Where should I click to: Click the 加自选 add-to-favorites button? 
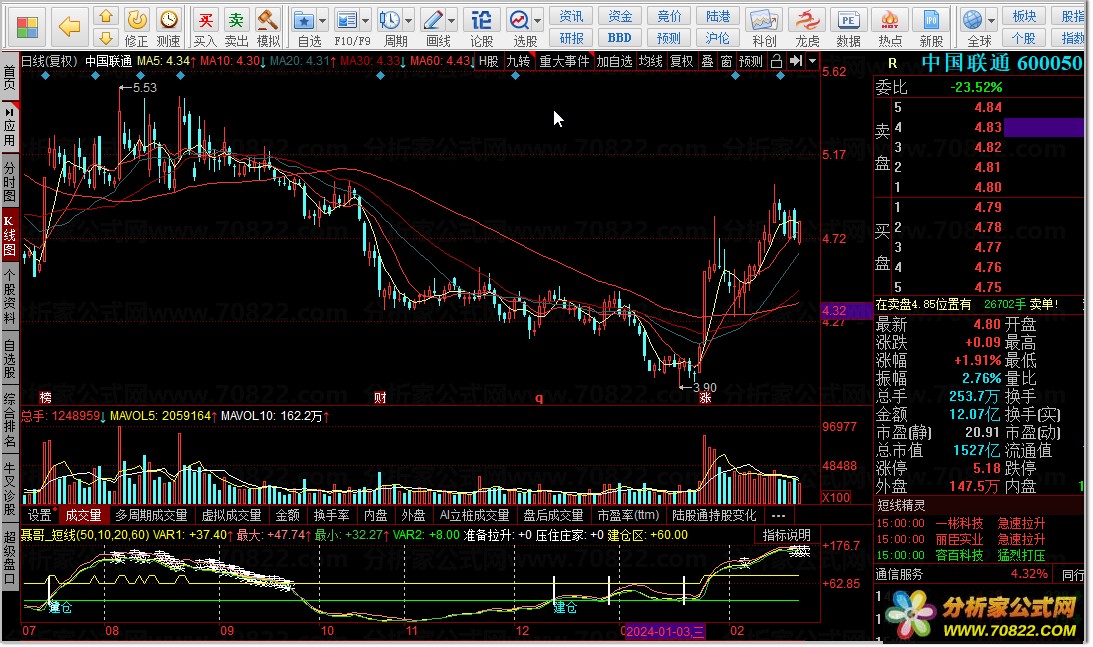point(614,61)
